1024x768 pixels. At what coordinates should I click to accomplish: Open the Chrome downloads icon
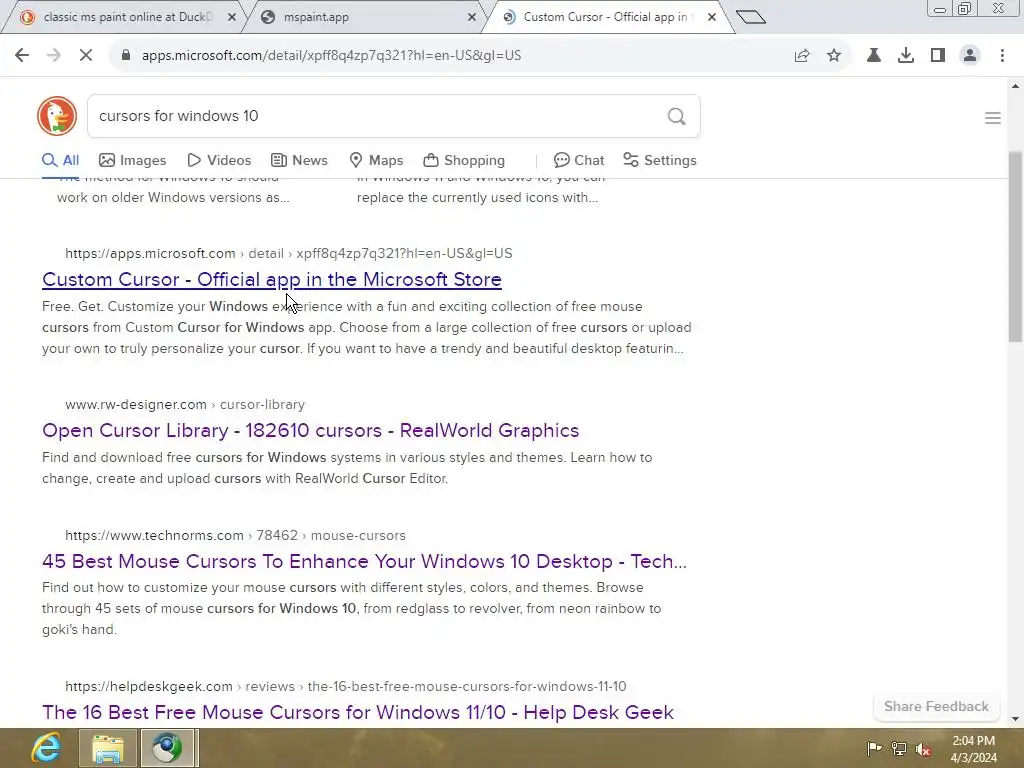click(x=905, y=56)
